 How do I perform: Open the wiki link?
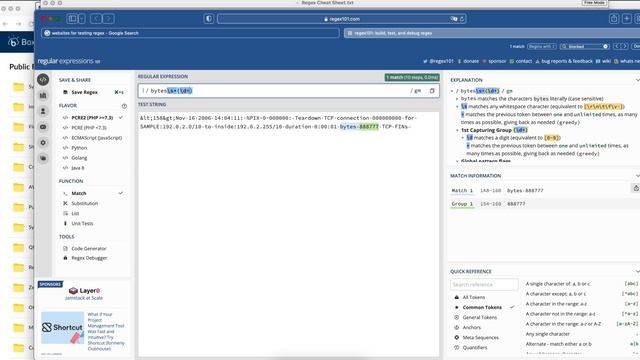coord(603,61)
